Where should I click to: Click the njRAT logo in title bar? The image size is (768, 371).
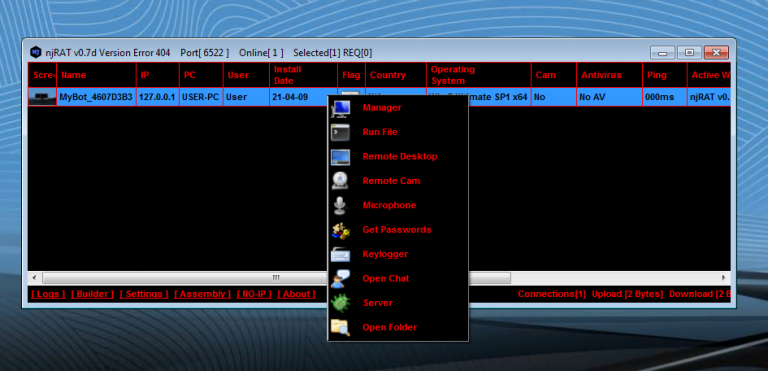point(35,52)
